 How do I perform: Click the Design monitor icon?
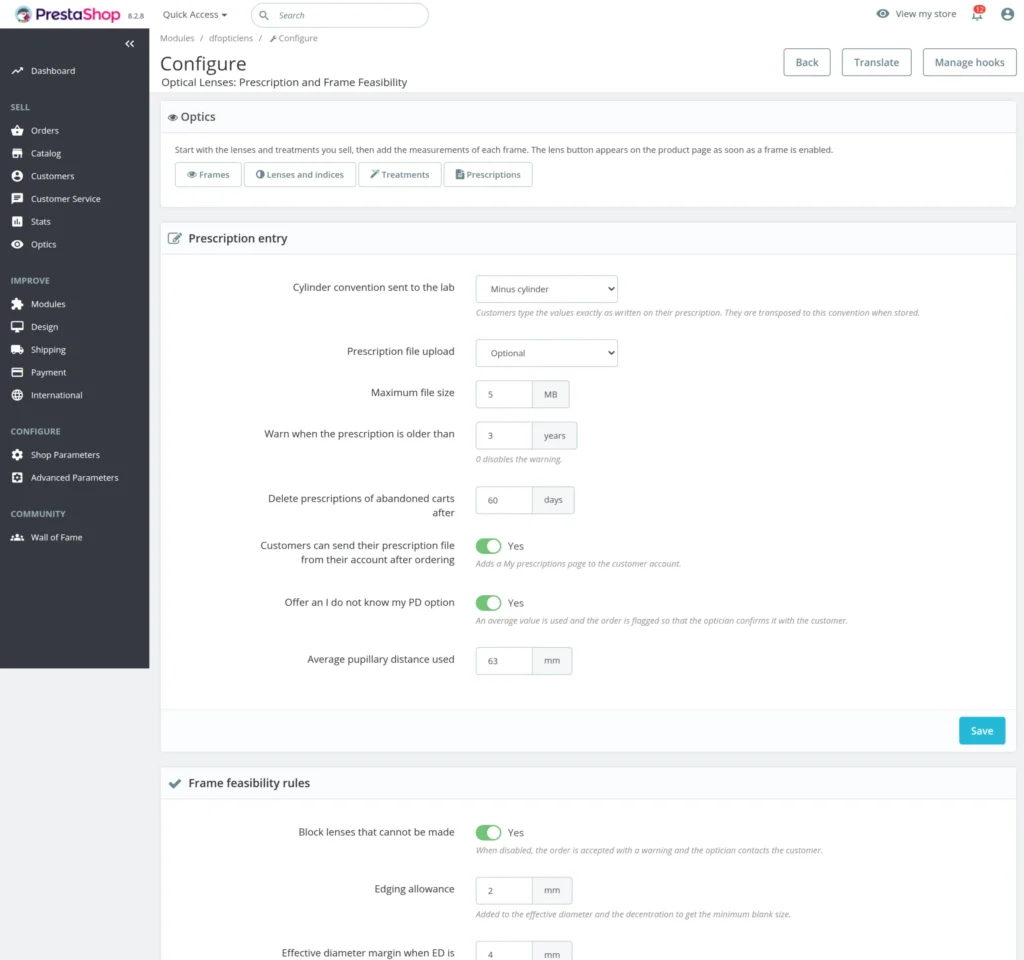tap(17, 327)
